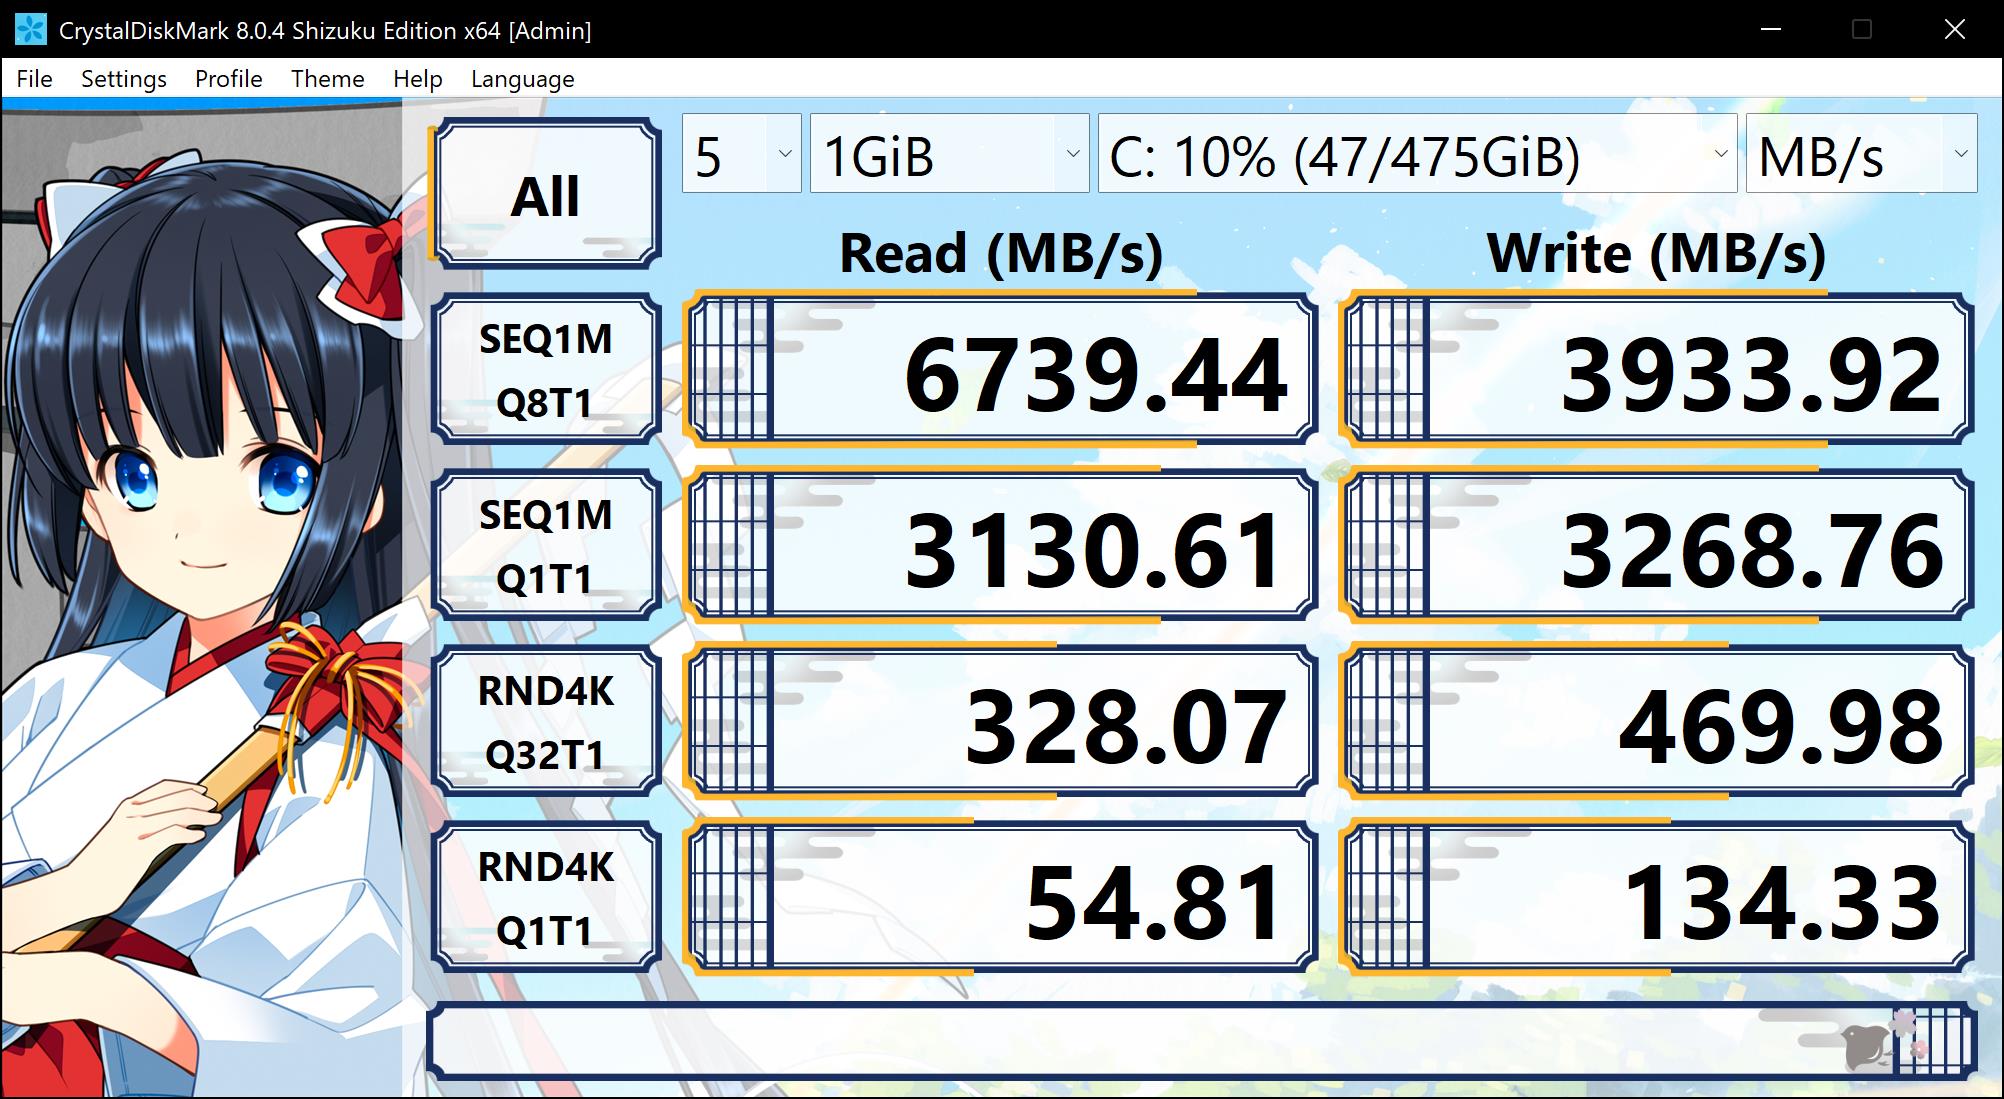Click the RND4K Q1T1 read value 54.81
Screen dimensions: 2004x1099
point(1001,898)
